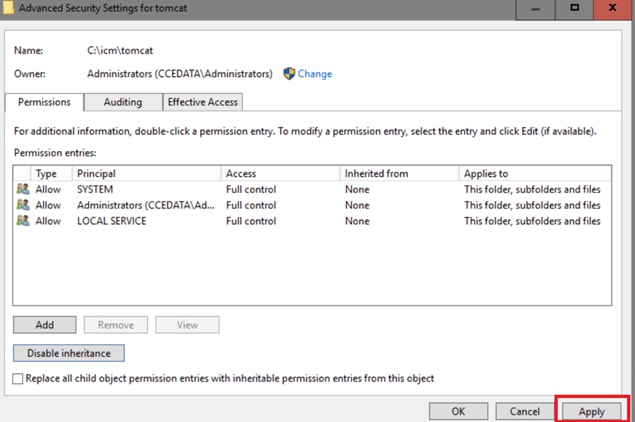Click the Change owner link
Image resolution: width=635 pixels, height=422 pixels.
(315, 74)
